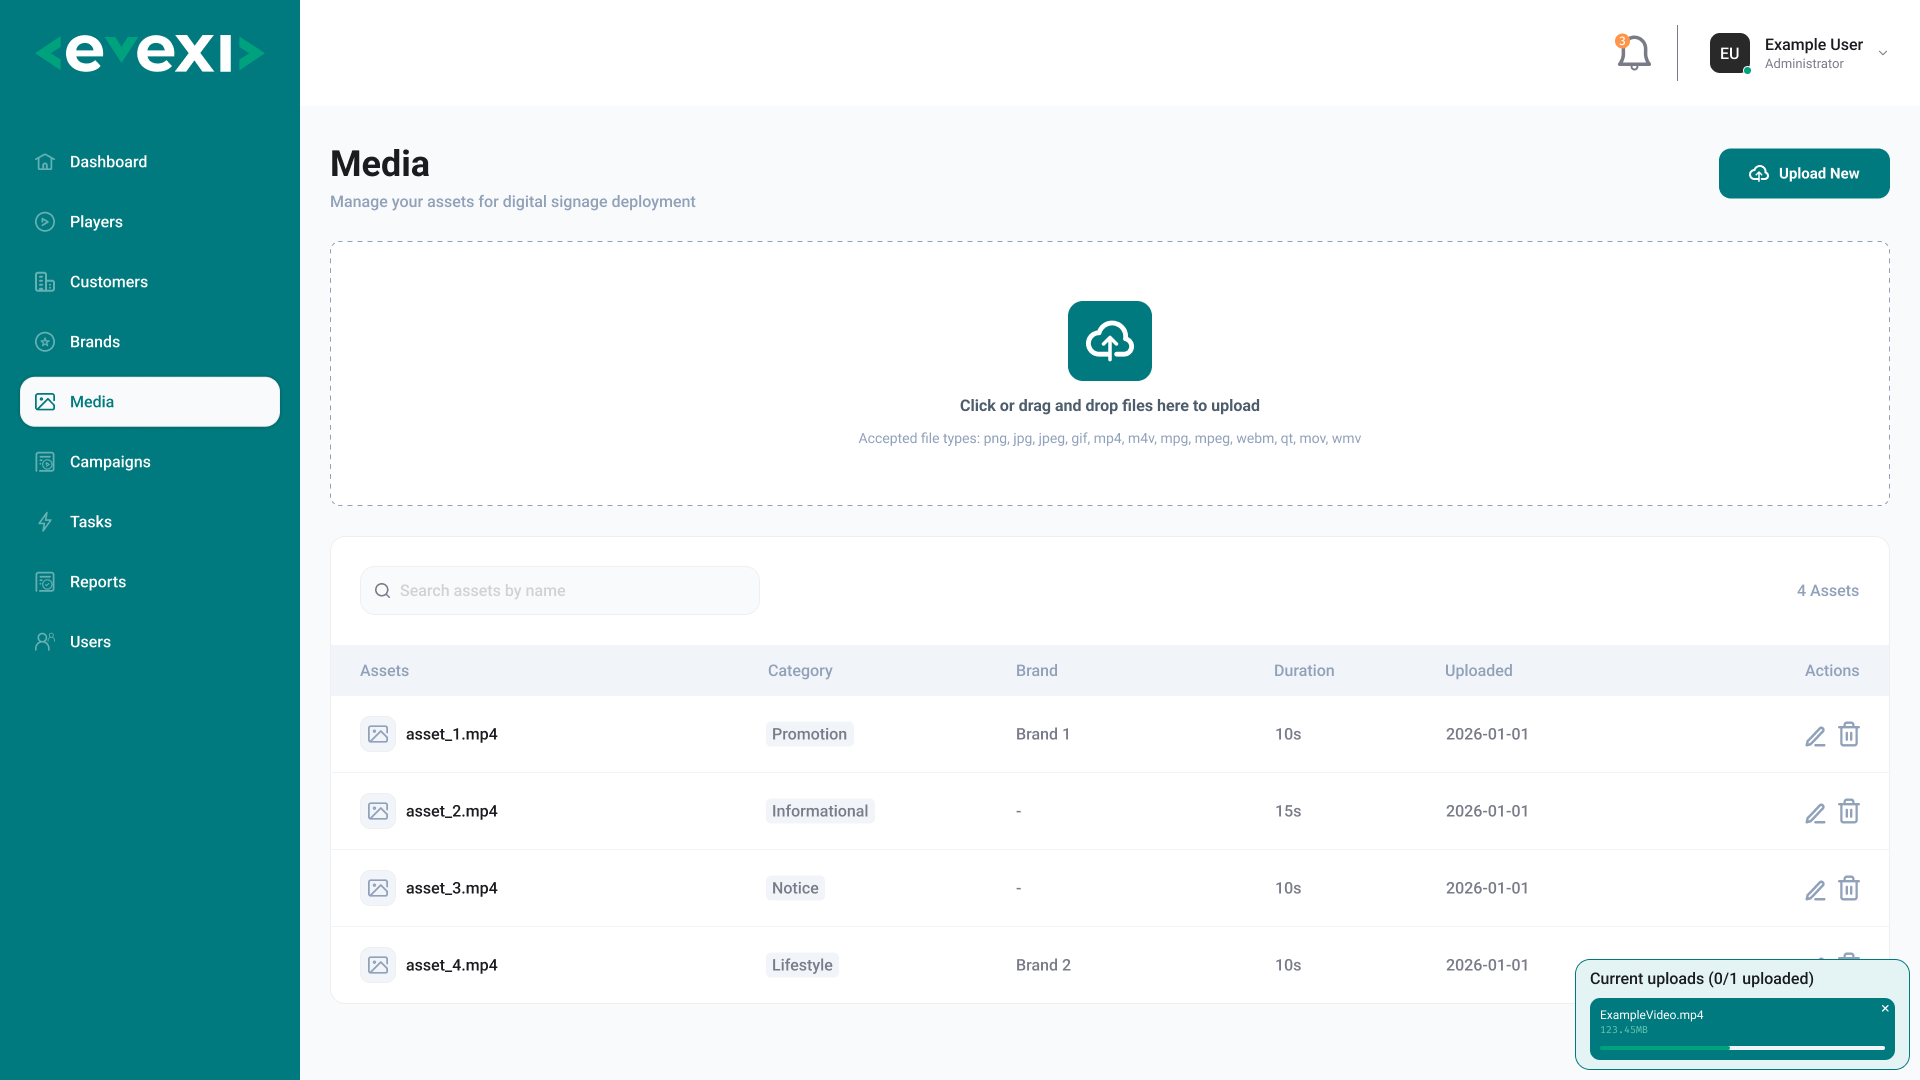Delete asset_1.mp4 using the trash icon
Screen dimensions: 1920x1080
[1849, 734]
